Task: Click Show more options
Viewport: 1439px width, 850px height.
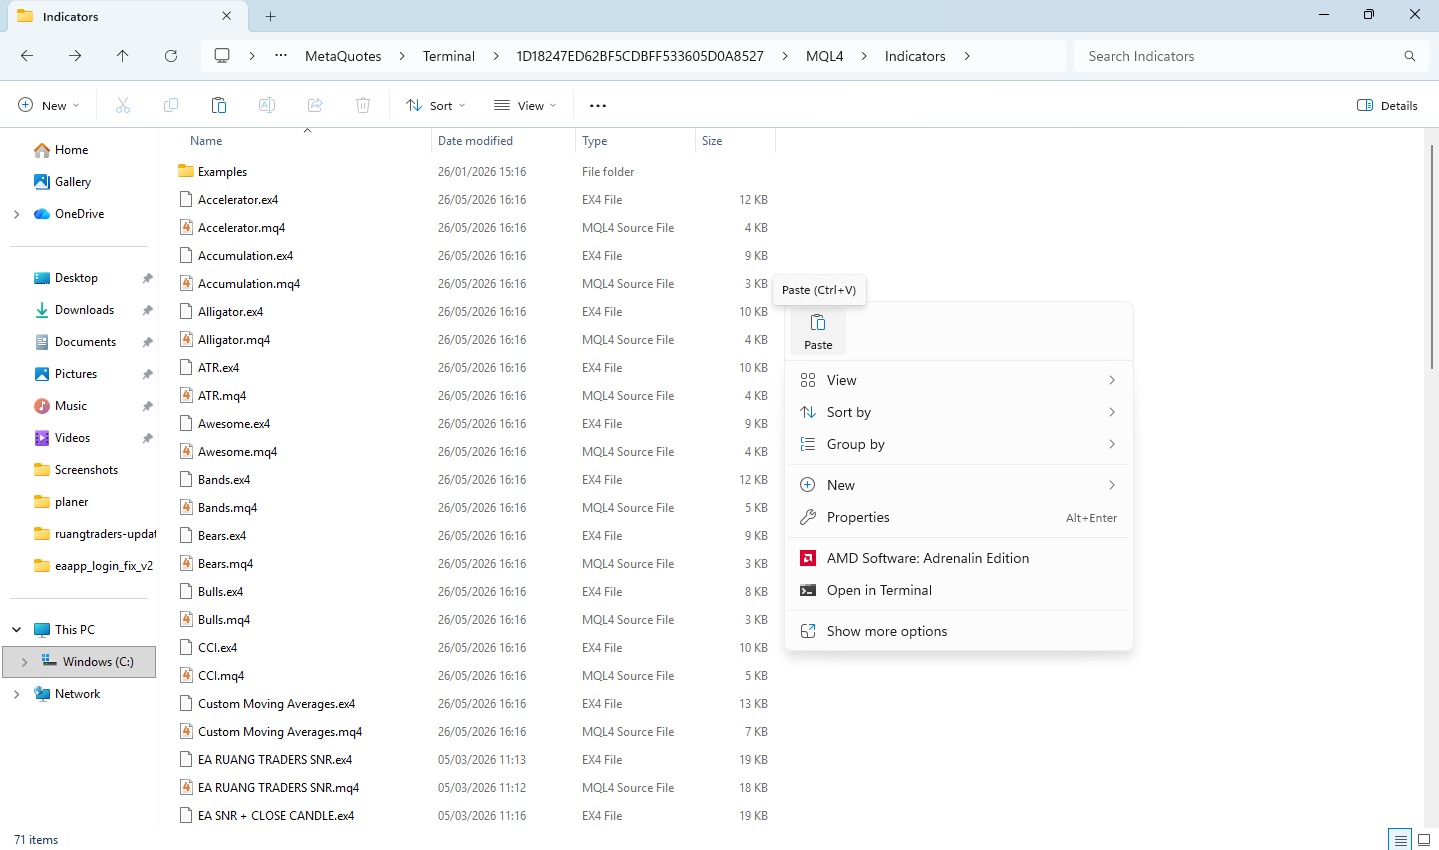Action: tap(959, 631)
